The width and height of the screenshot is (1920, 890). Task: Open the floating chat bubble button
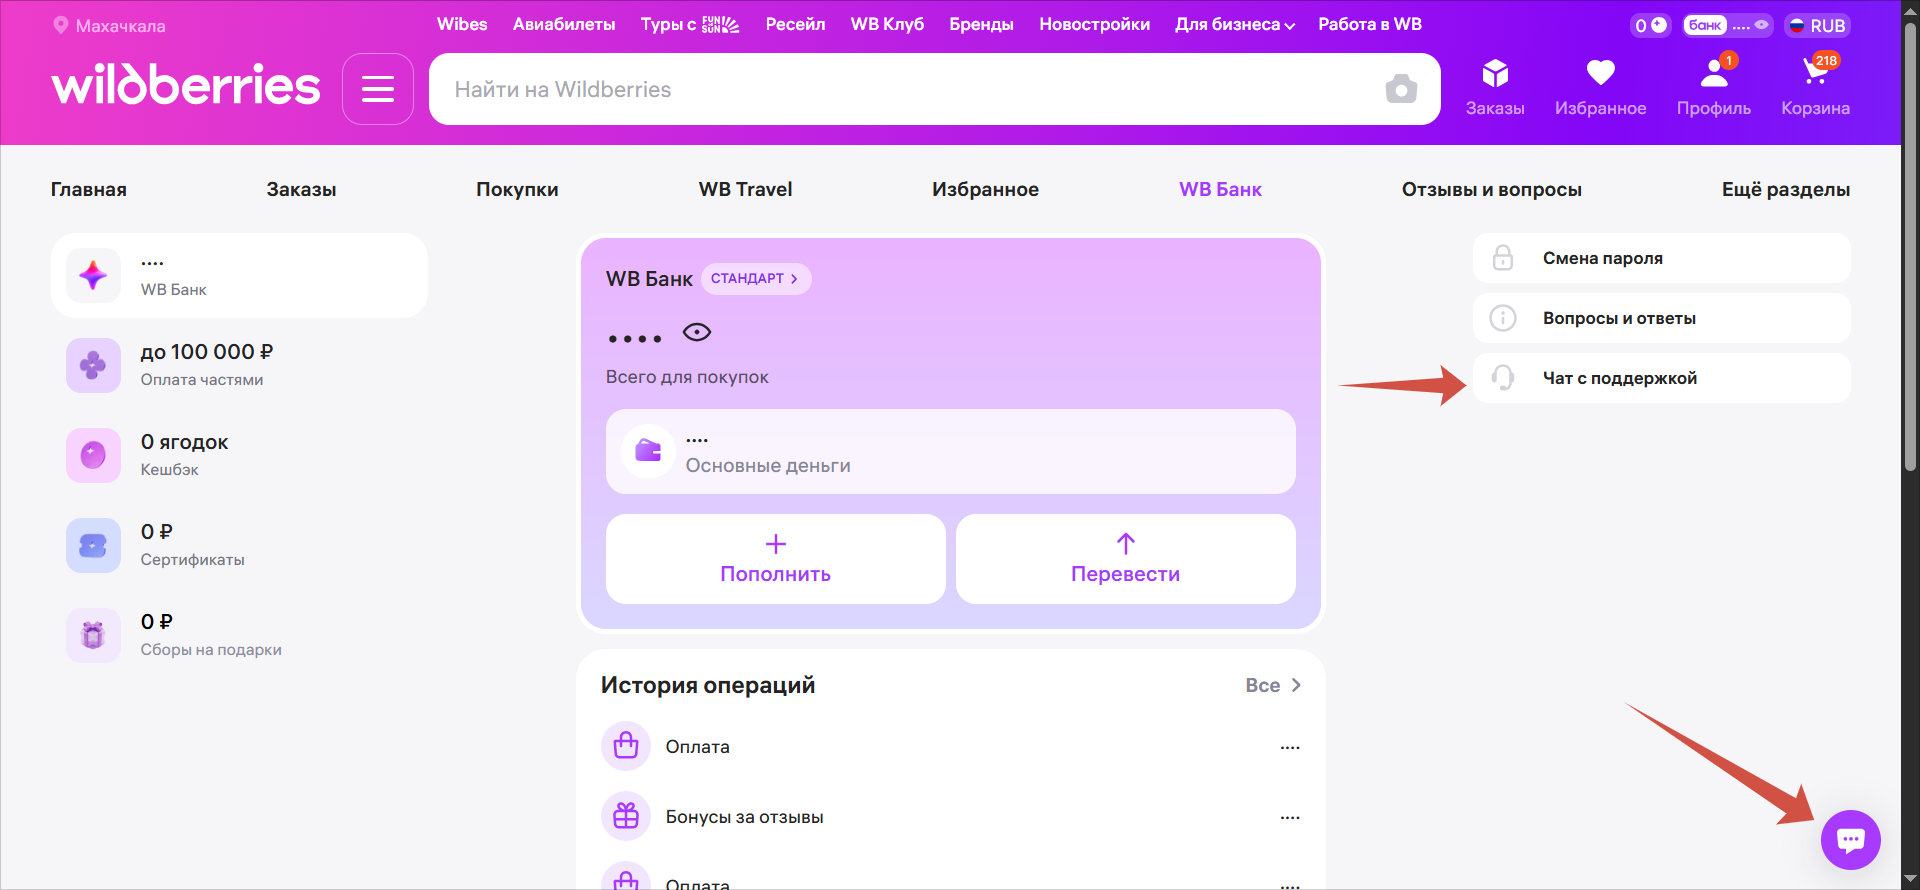[x=1850, y=839]
